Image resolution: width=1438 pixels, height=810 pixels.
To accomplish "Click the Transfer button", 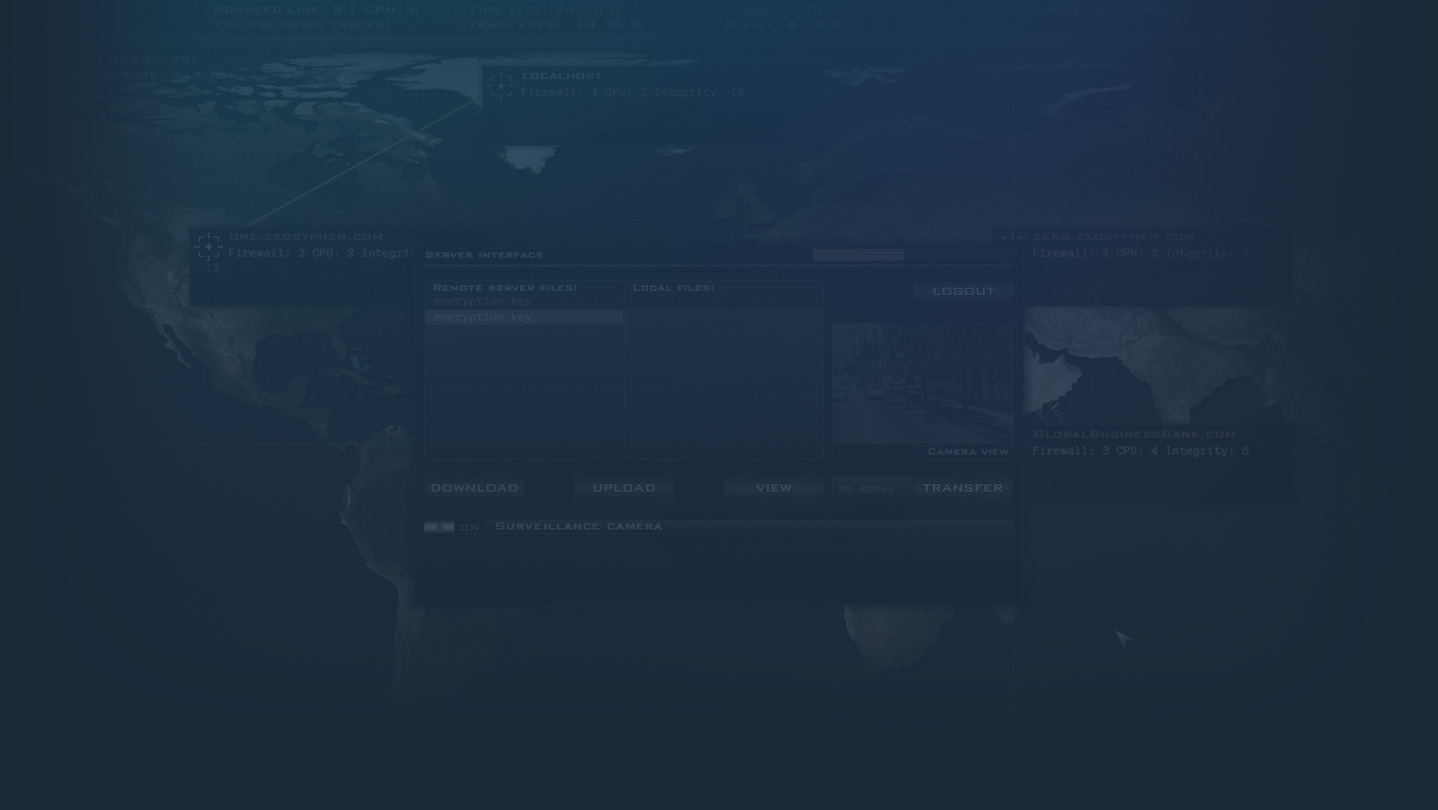I will coord(962,488).
